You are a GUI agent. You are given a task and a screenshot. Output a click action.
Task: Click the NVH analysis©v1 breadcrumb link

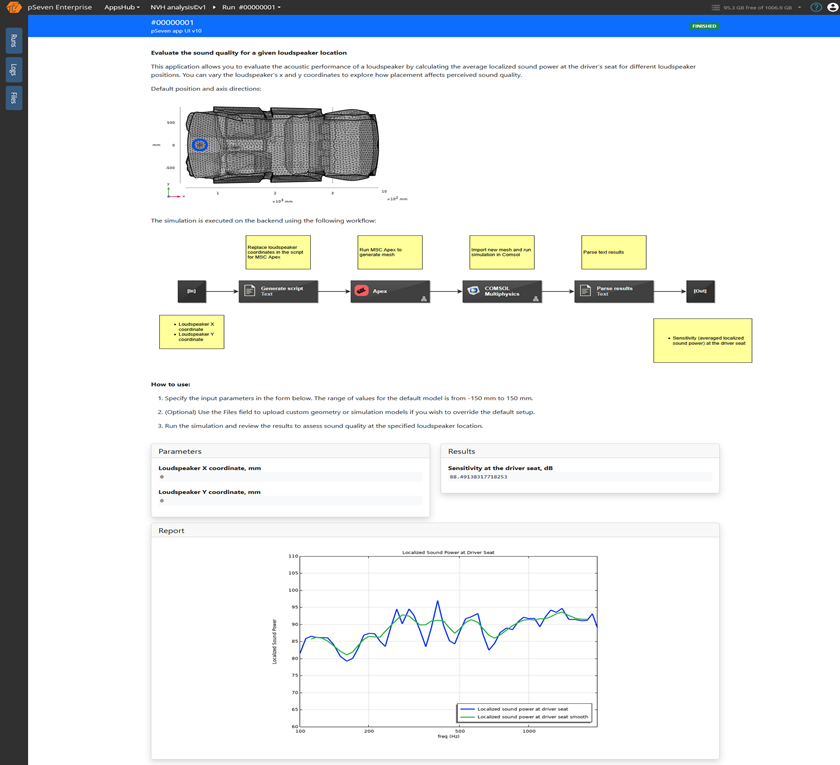(178, 7)
